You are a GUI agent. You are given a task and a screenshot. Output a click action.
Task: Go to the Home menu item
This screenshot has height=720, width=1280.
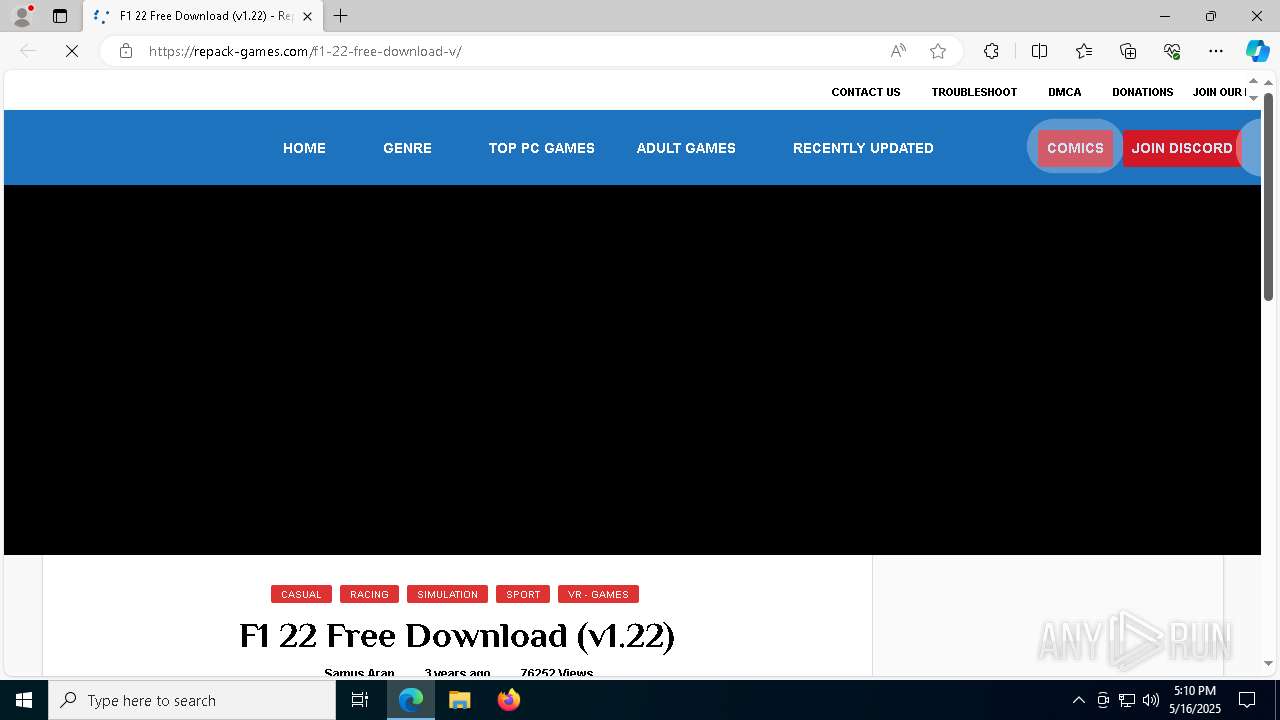pyautogui.click(x=304, y=148)
